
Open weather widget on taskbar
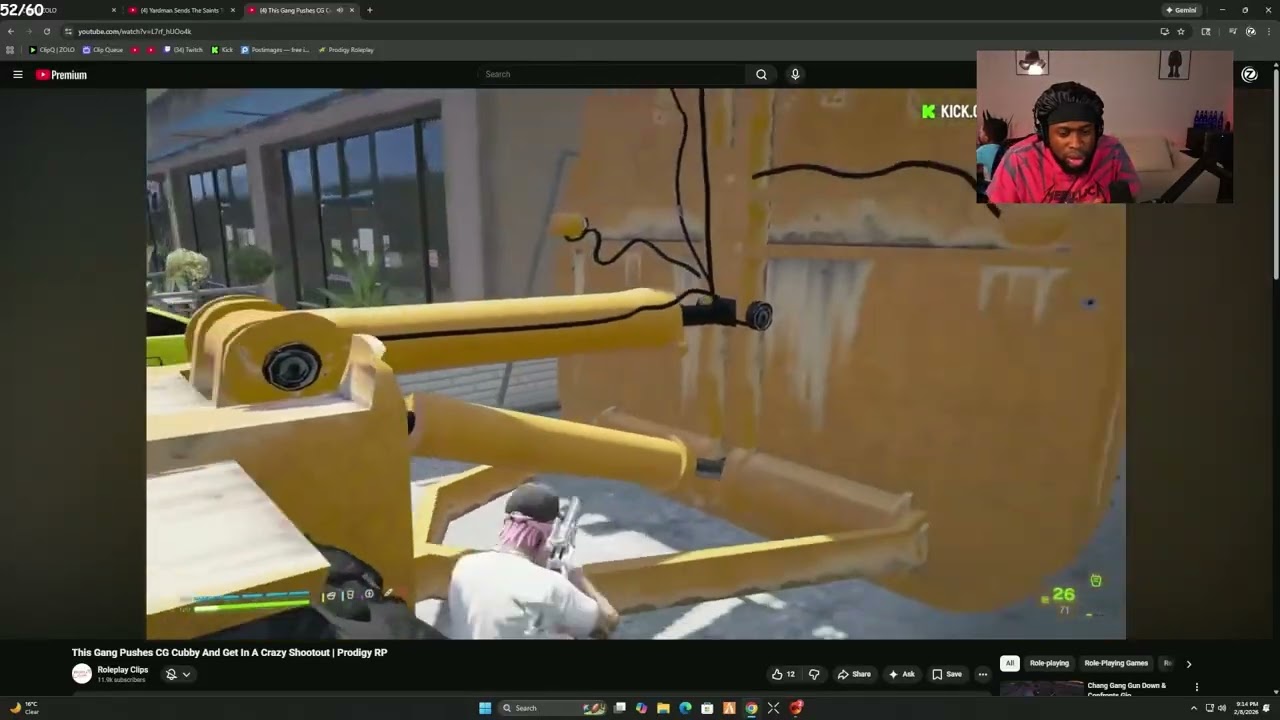click(x=24, y=708)
